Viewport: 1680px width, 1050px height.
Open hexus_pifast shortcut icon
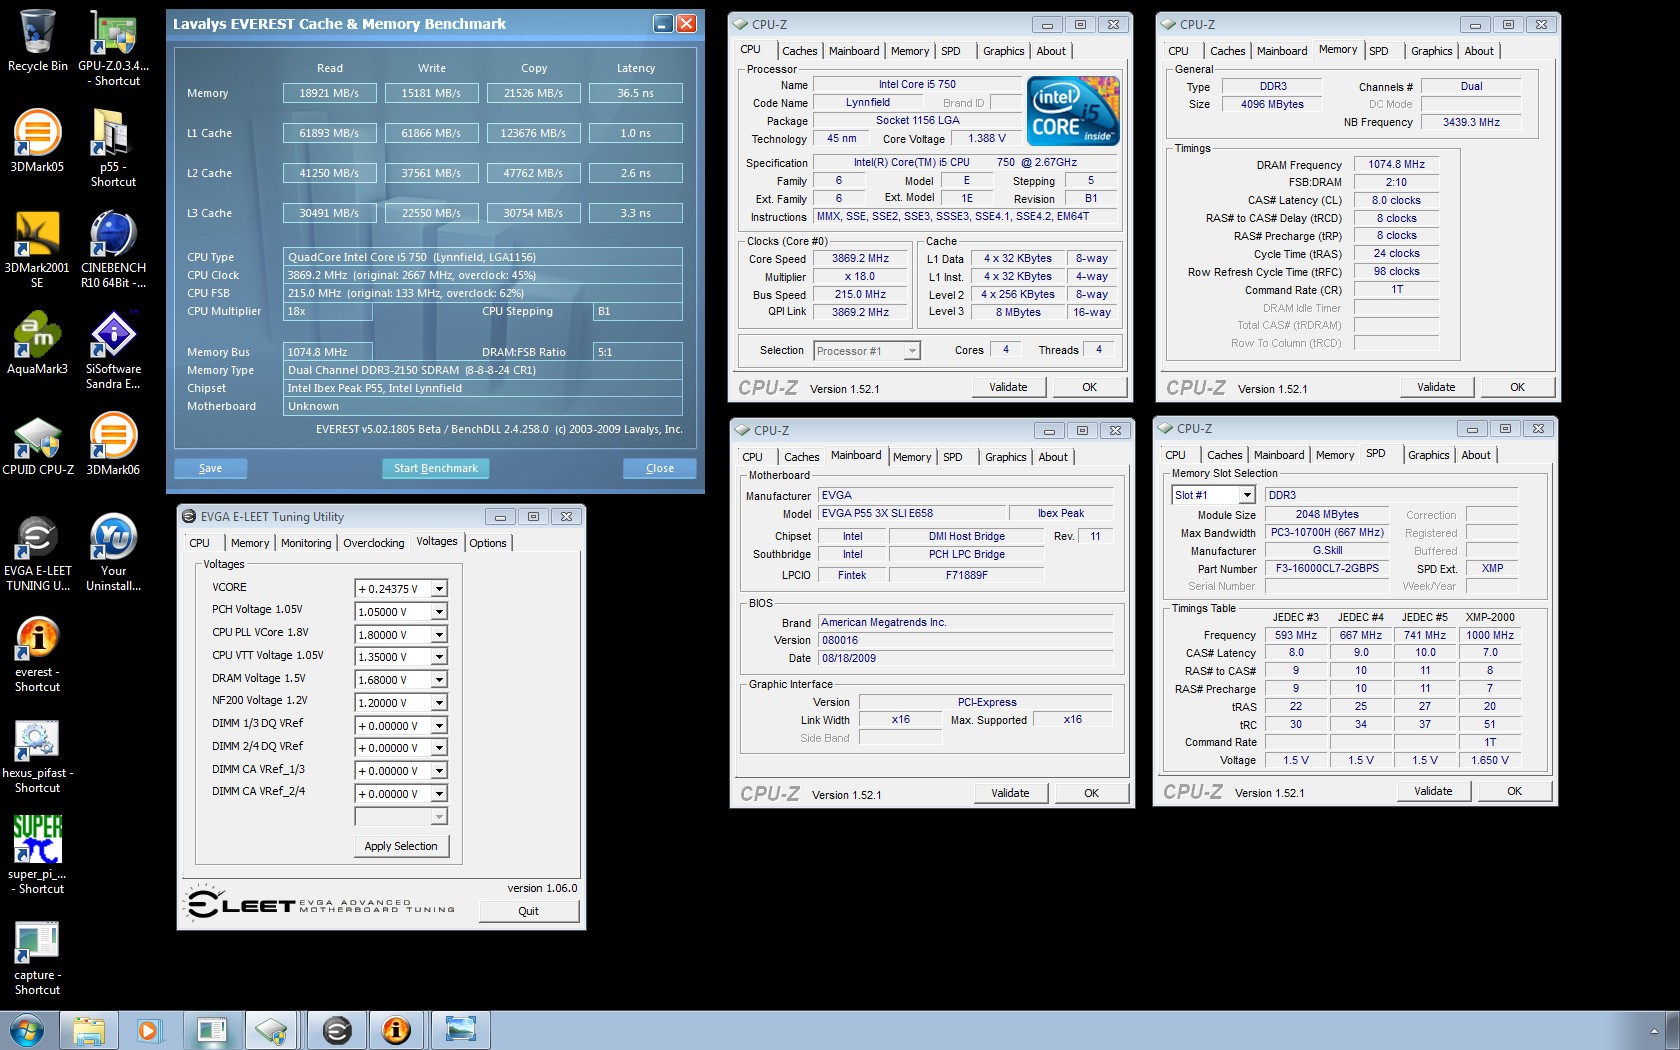(x=37, y=755)
